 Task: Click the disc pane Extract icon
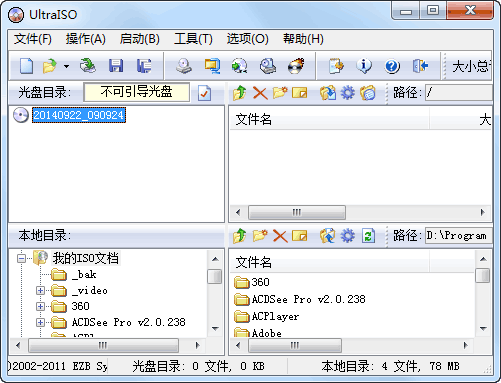pos(328,93)
